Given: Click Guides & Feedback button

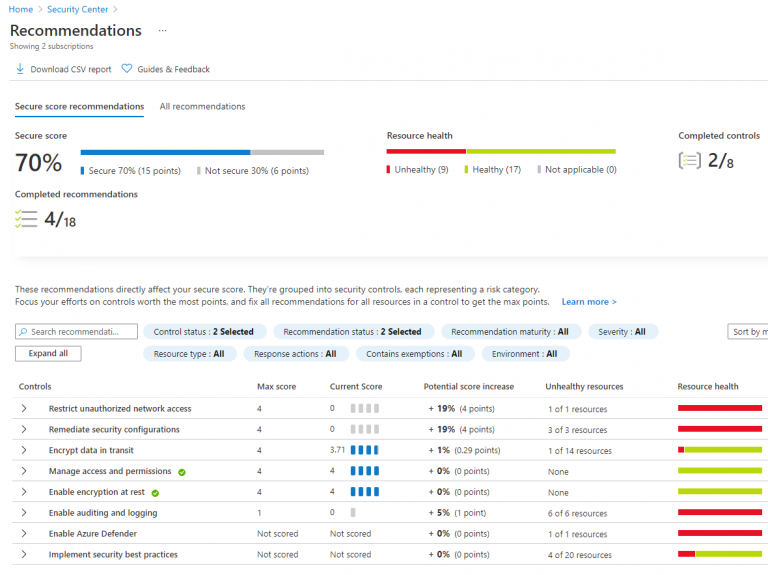Looking at the screenshot, I should [166, 69].
